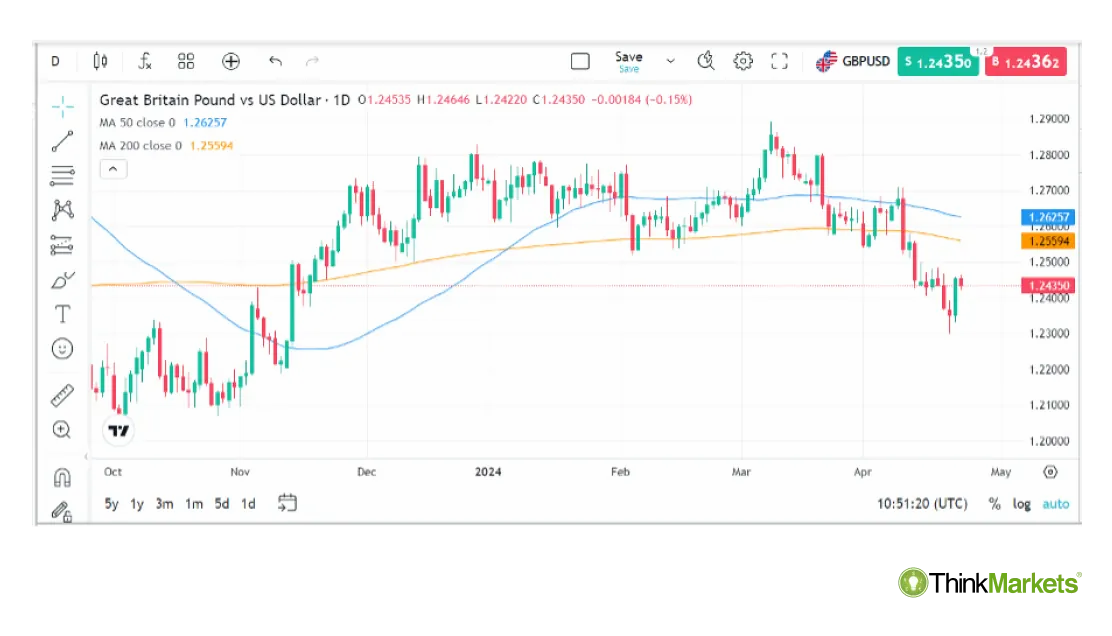Click the Sell button at 1.24350
This screenshot has height=636, width=1112.
click(x=938, y=61)
